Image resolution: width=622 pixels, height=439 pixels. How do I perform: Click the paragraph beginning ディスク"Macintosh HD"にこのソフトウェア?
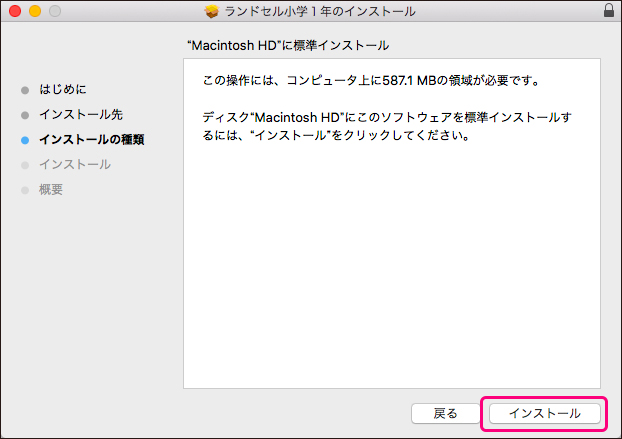coord(387,126)
